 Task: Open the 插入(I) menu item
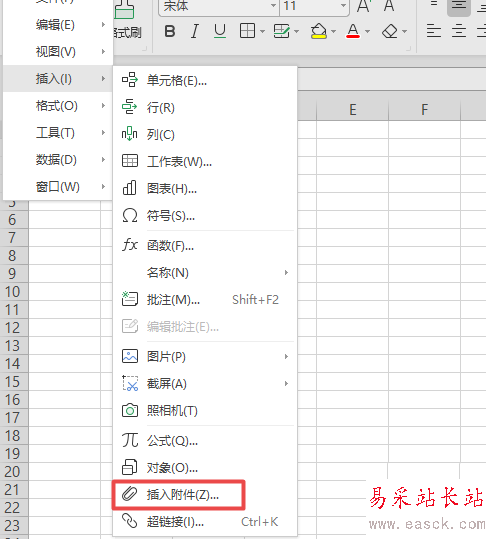tap(58, 79)
